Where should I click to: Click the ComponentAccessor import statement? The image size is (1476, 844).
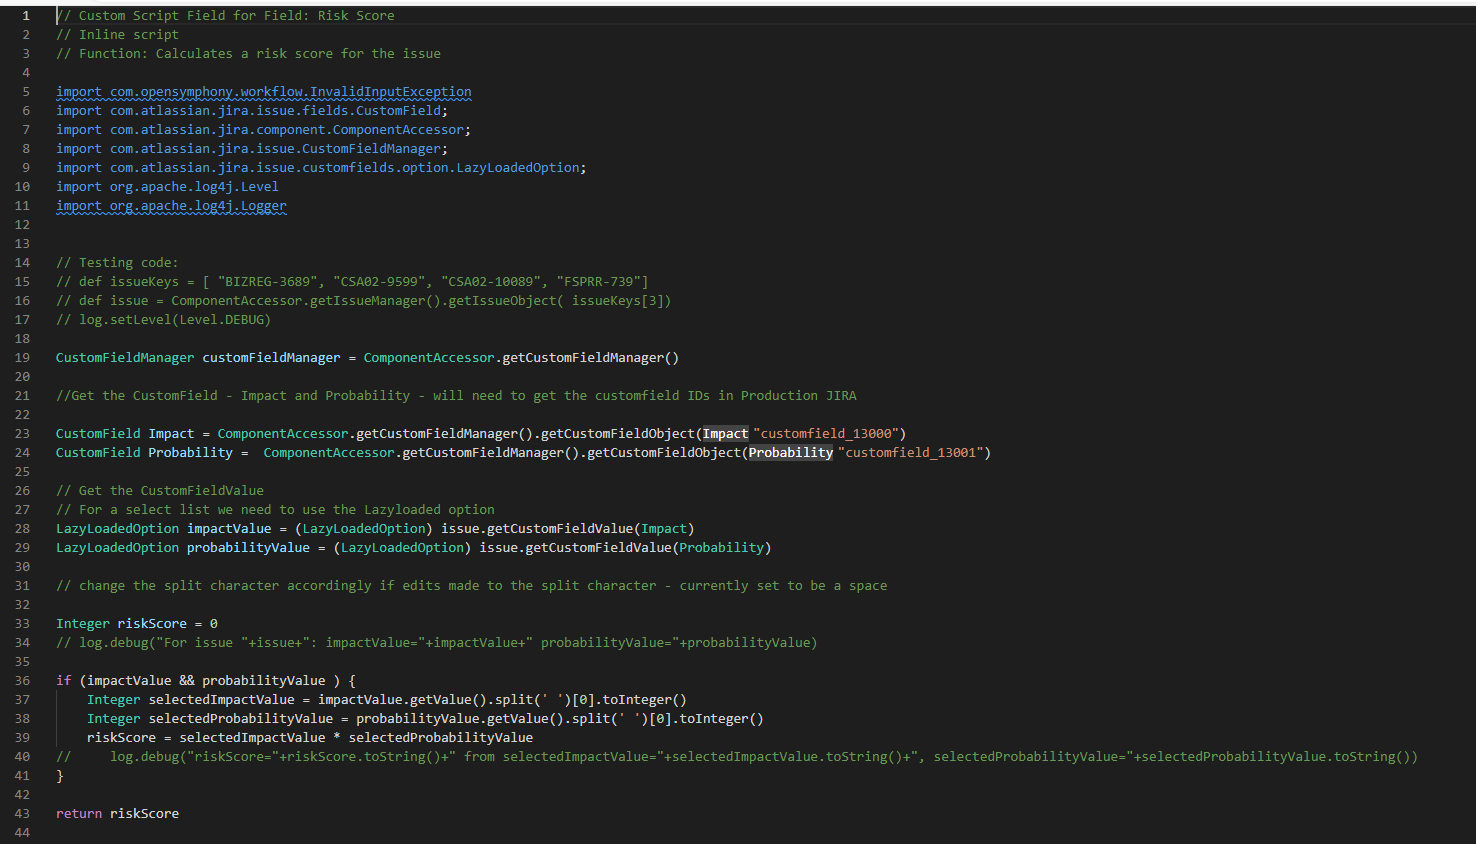[x=264, y=130]
